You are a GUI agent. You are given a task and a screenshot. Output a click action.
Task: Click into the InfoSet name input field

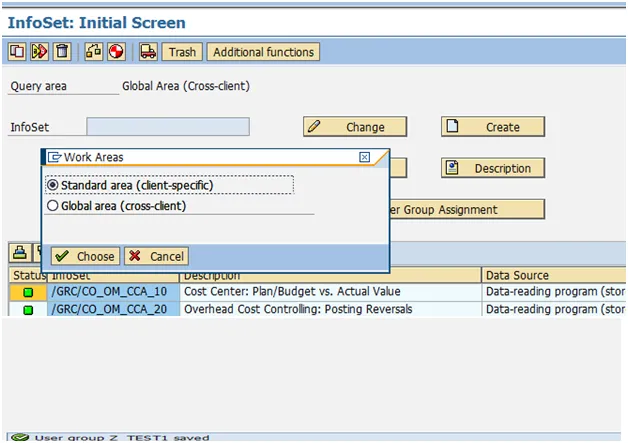(167, 127)
